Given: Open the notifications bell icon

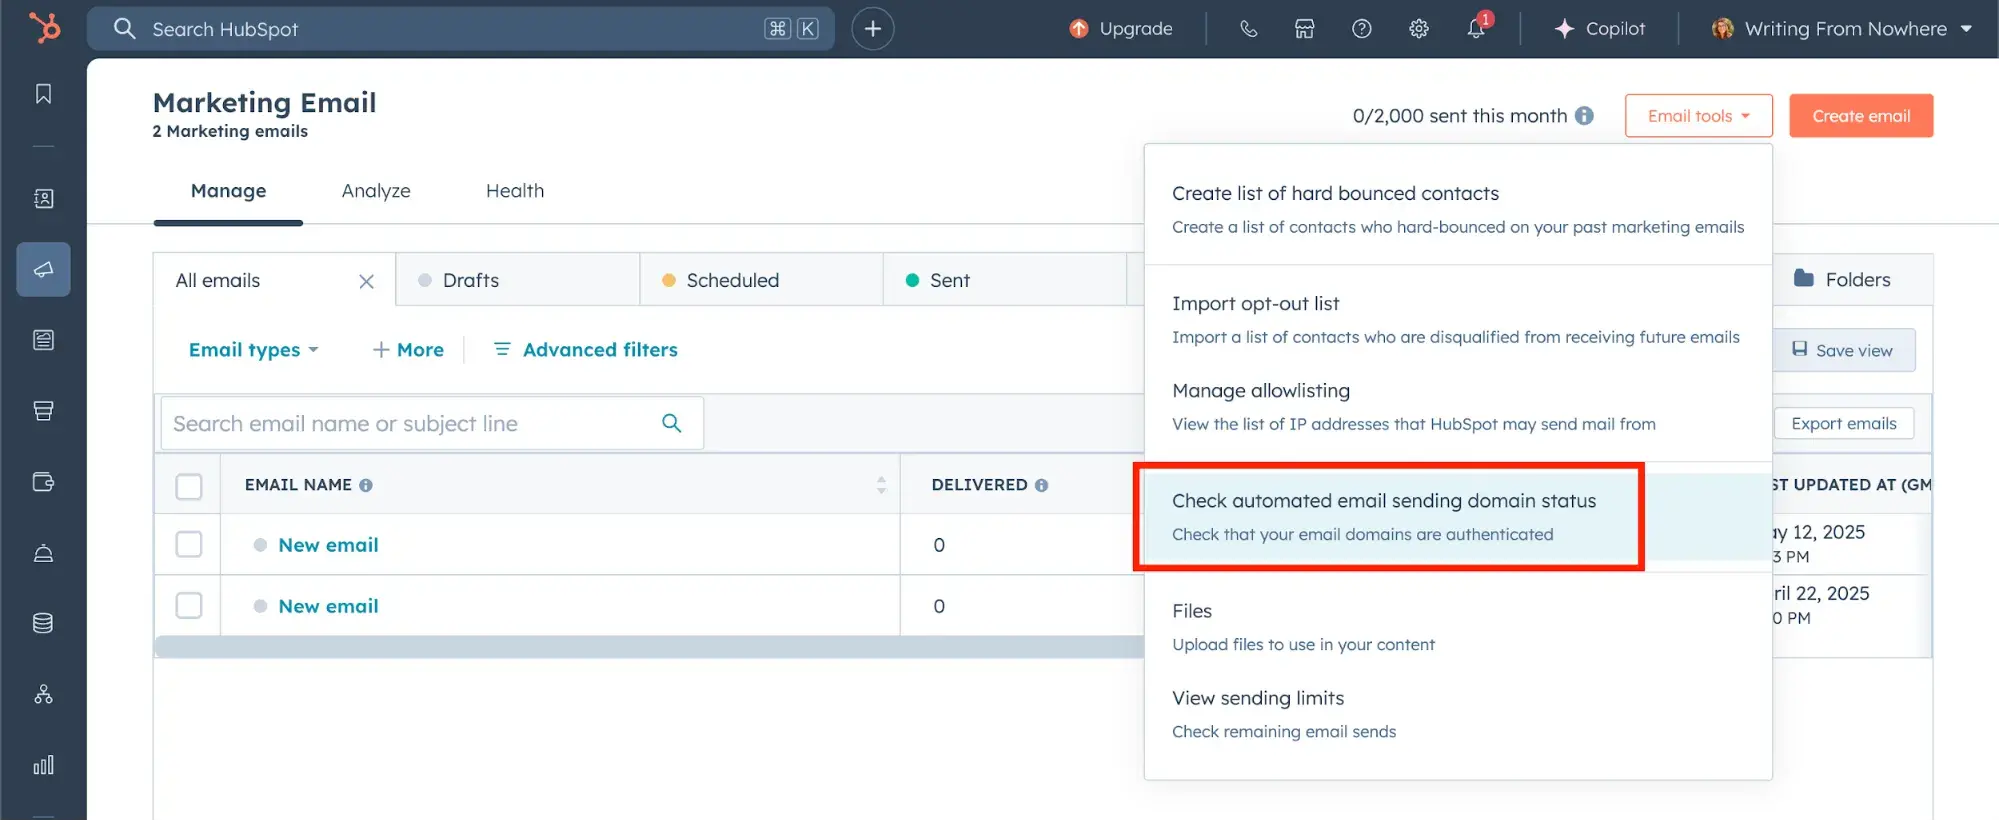Looking at the screenshot, I should click(x=1476, y=29).
